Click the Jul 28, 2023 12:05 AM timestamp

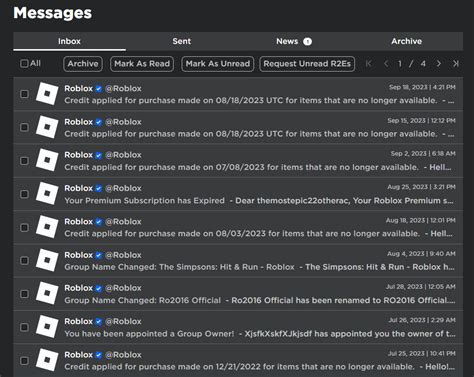[x=421, y=287]
